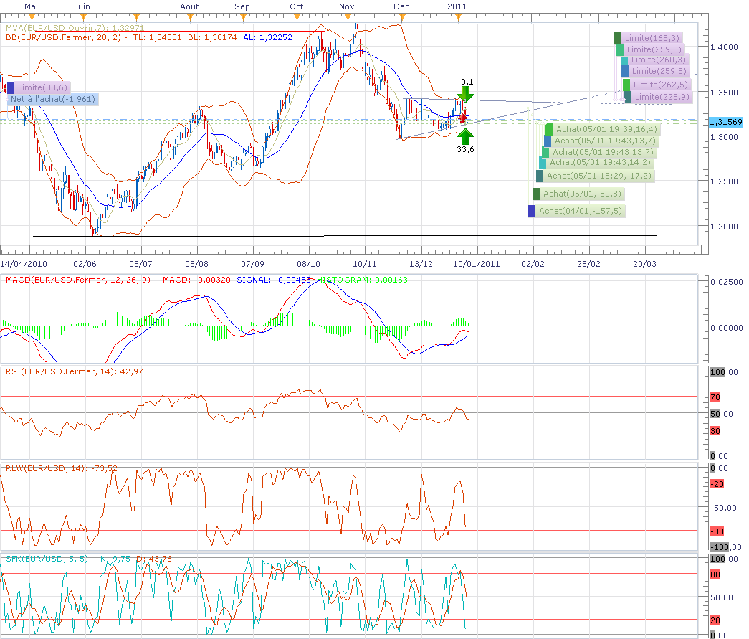Click the blue square beside the bottom Achat order
Screen dimensions: 749x639
click(x=531, y=211)
